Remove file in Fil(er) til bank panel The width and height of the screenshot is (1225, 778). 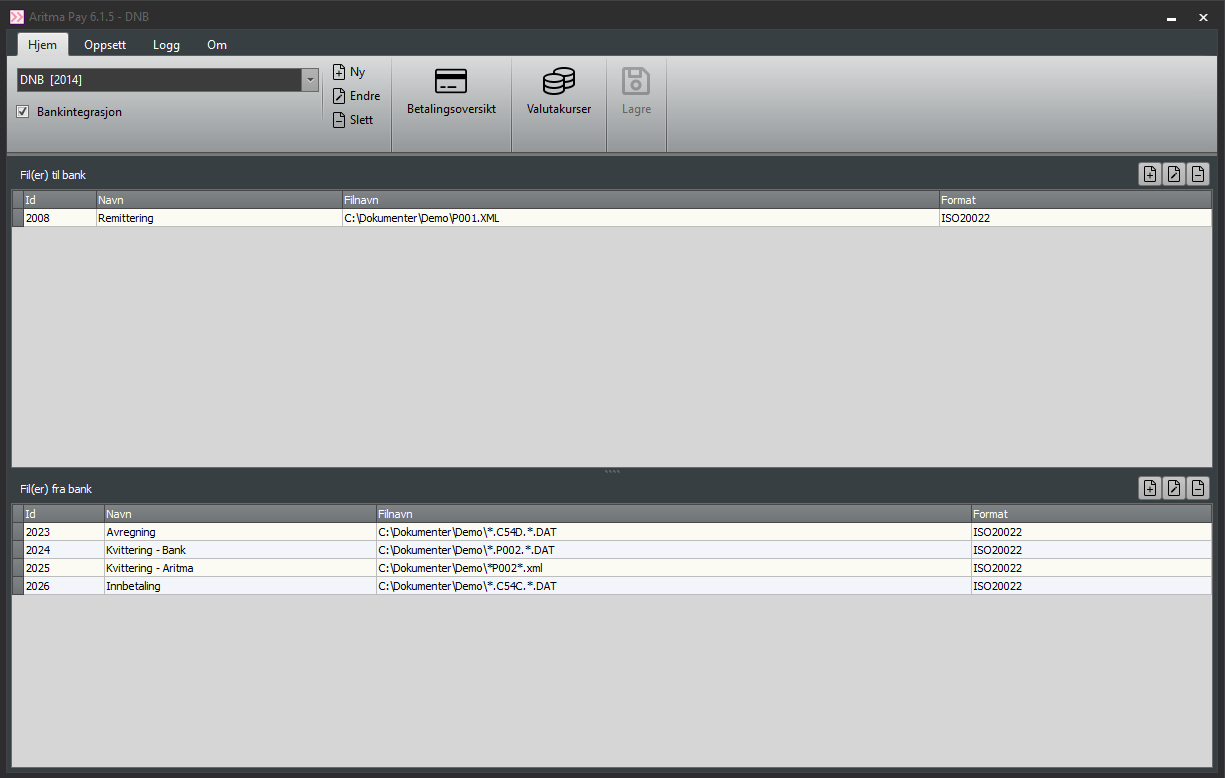1198,174
